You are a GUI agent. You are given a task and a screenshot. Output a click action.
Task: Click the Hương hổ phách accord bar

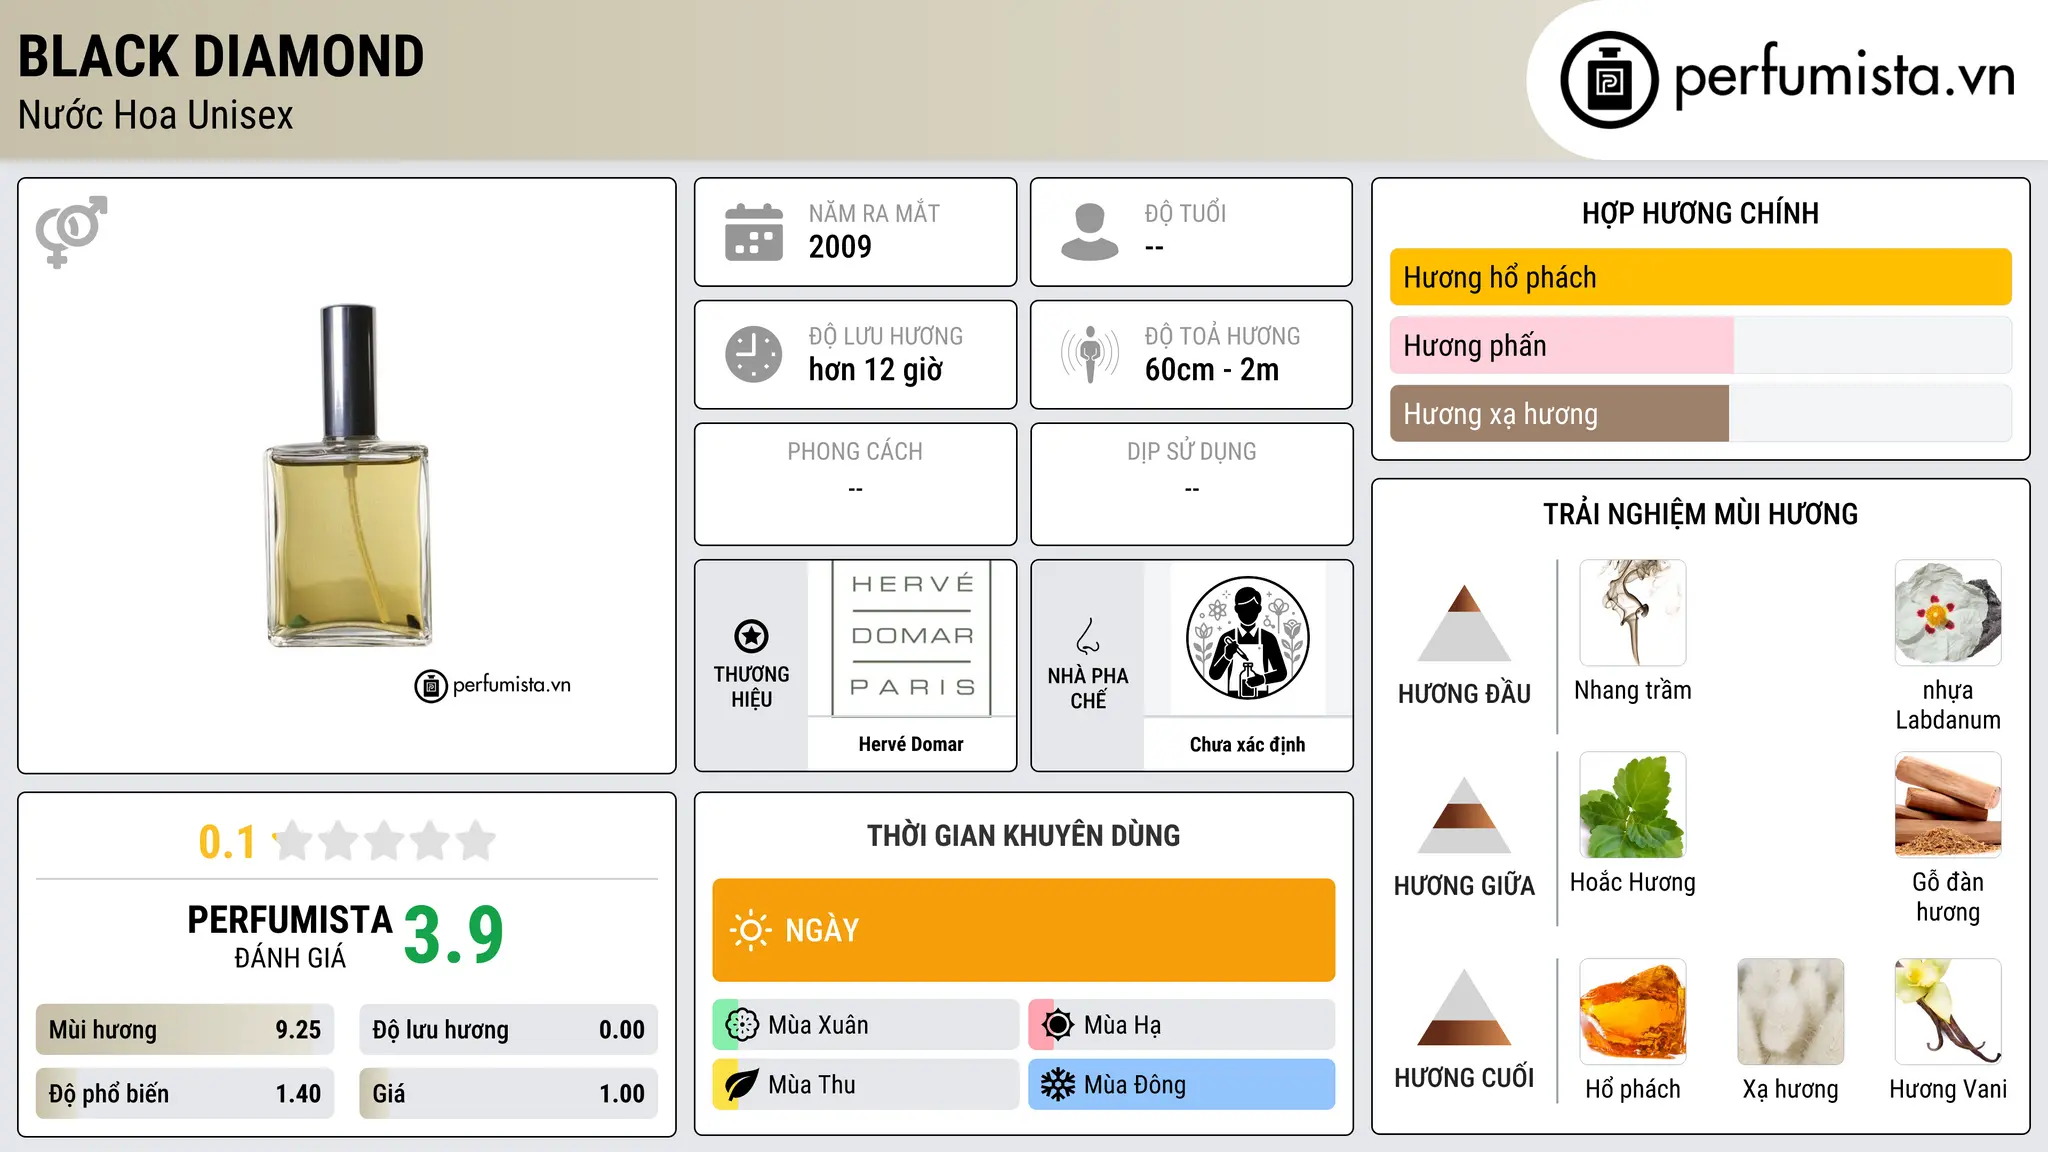pos(1700,277)
